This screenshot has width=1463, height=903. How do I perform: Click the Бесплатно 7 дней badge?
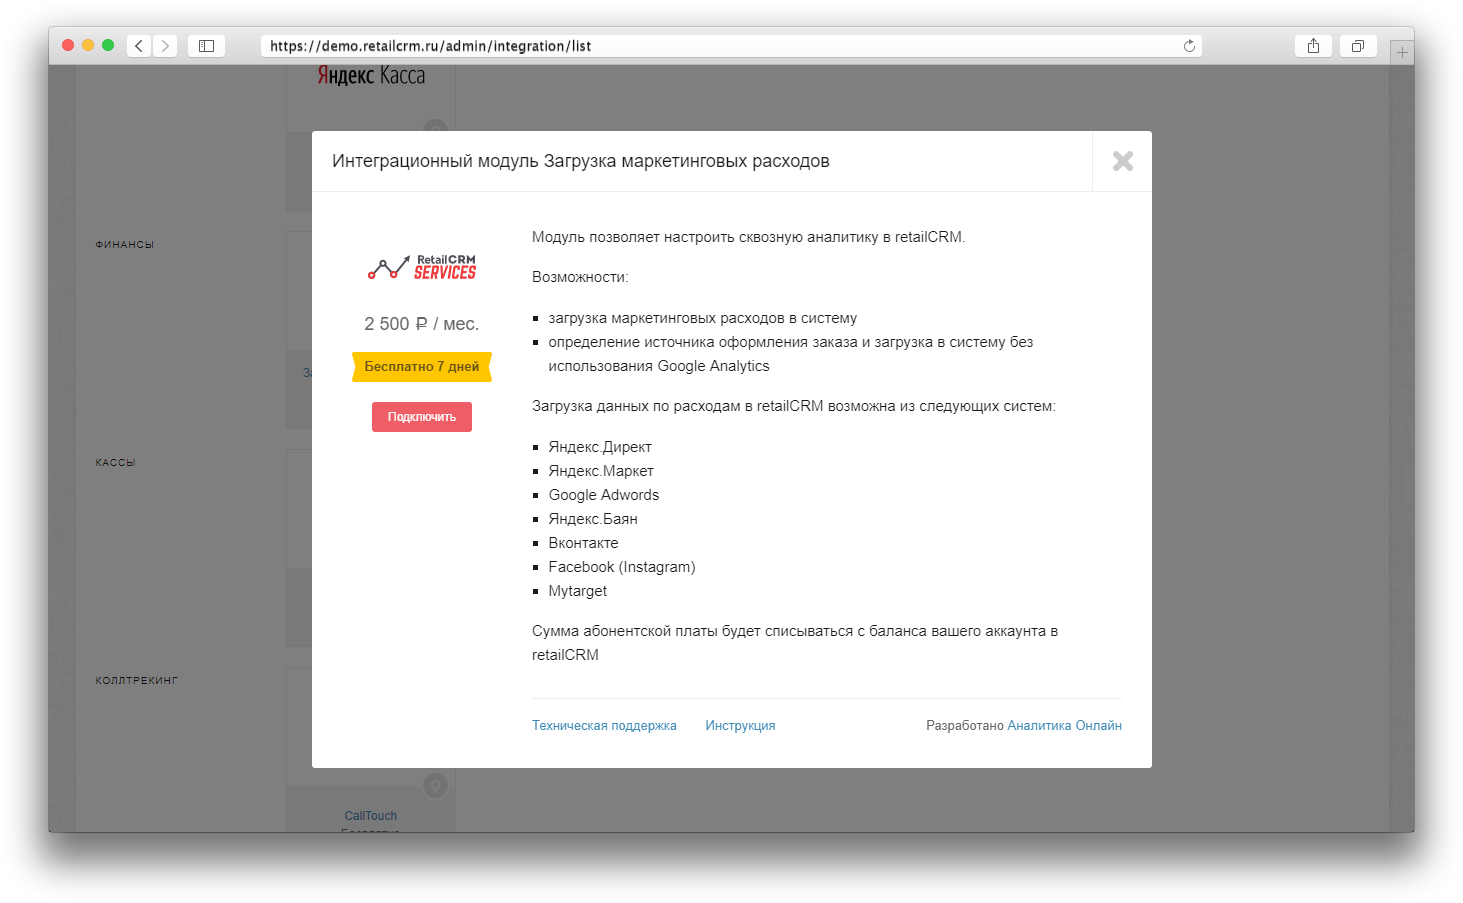pos(421,367)
